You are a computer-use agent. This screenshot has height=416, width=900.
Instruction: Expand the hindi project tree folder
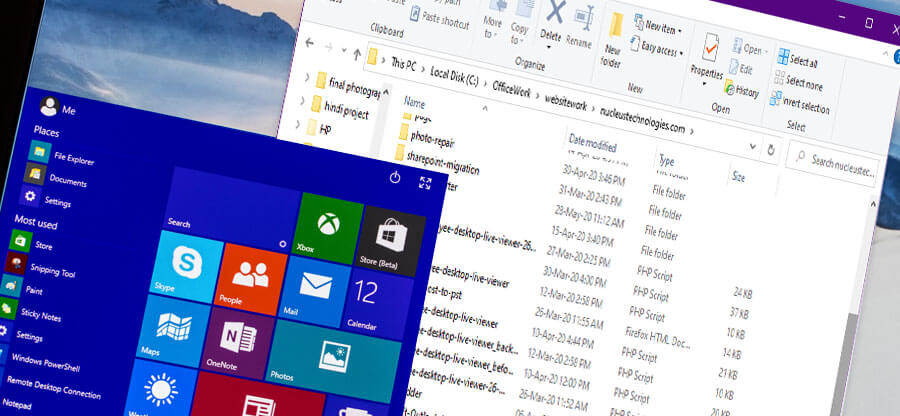[302, 101]
